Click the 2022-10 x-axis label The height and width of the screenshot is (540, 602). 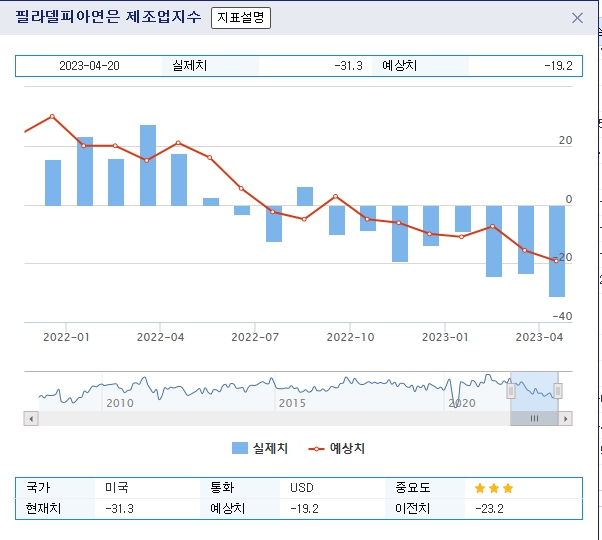[x=350, y=337]
